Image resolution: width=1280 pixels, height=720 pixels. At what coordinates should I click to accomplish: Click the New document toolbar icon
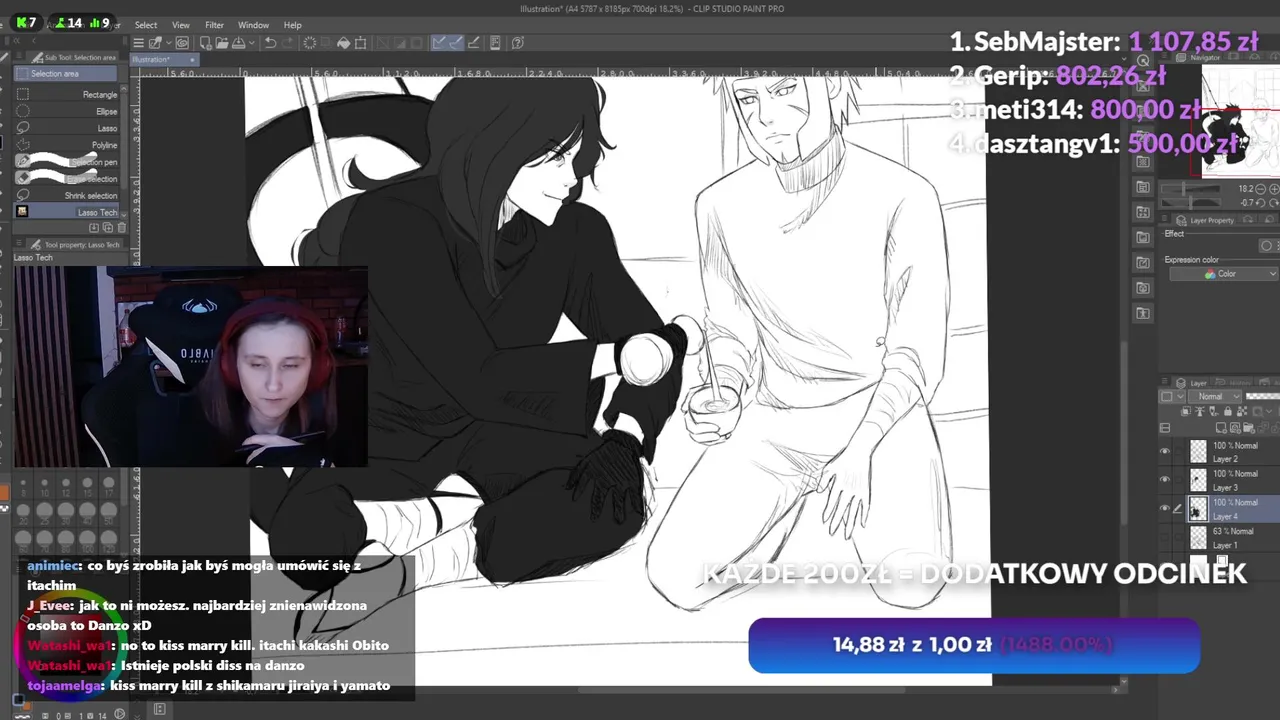[205, 43]
